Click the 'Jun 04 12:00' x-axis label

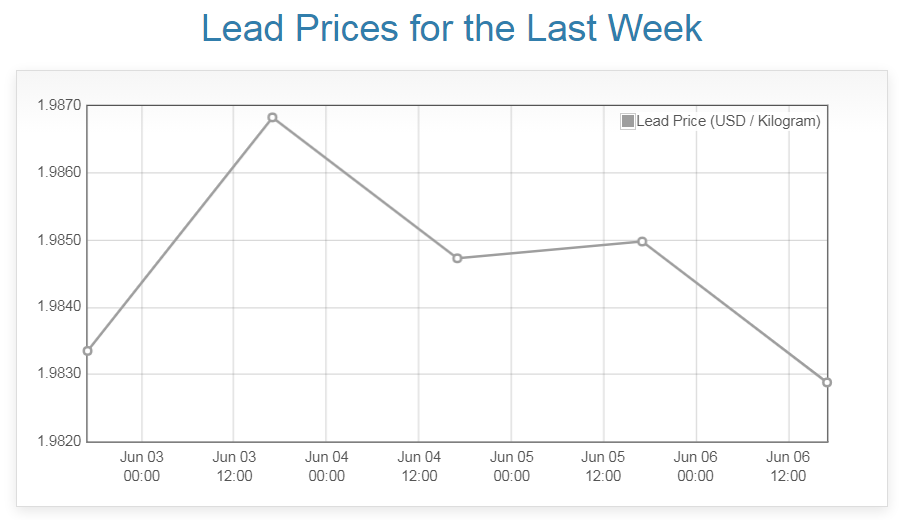click(x=419, y=466)
